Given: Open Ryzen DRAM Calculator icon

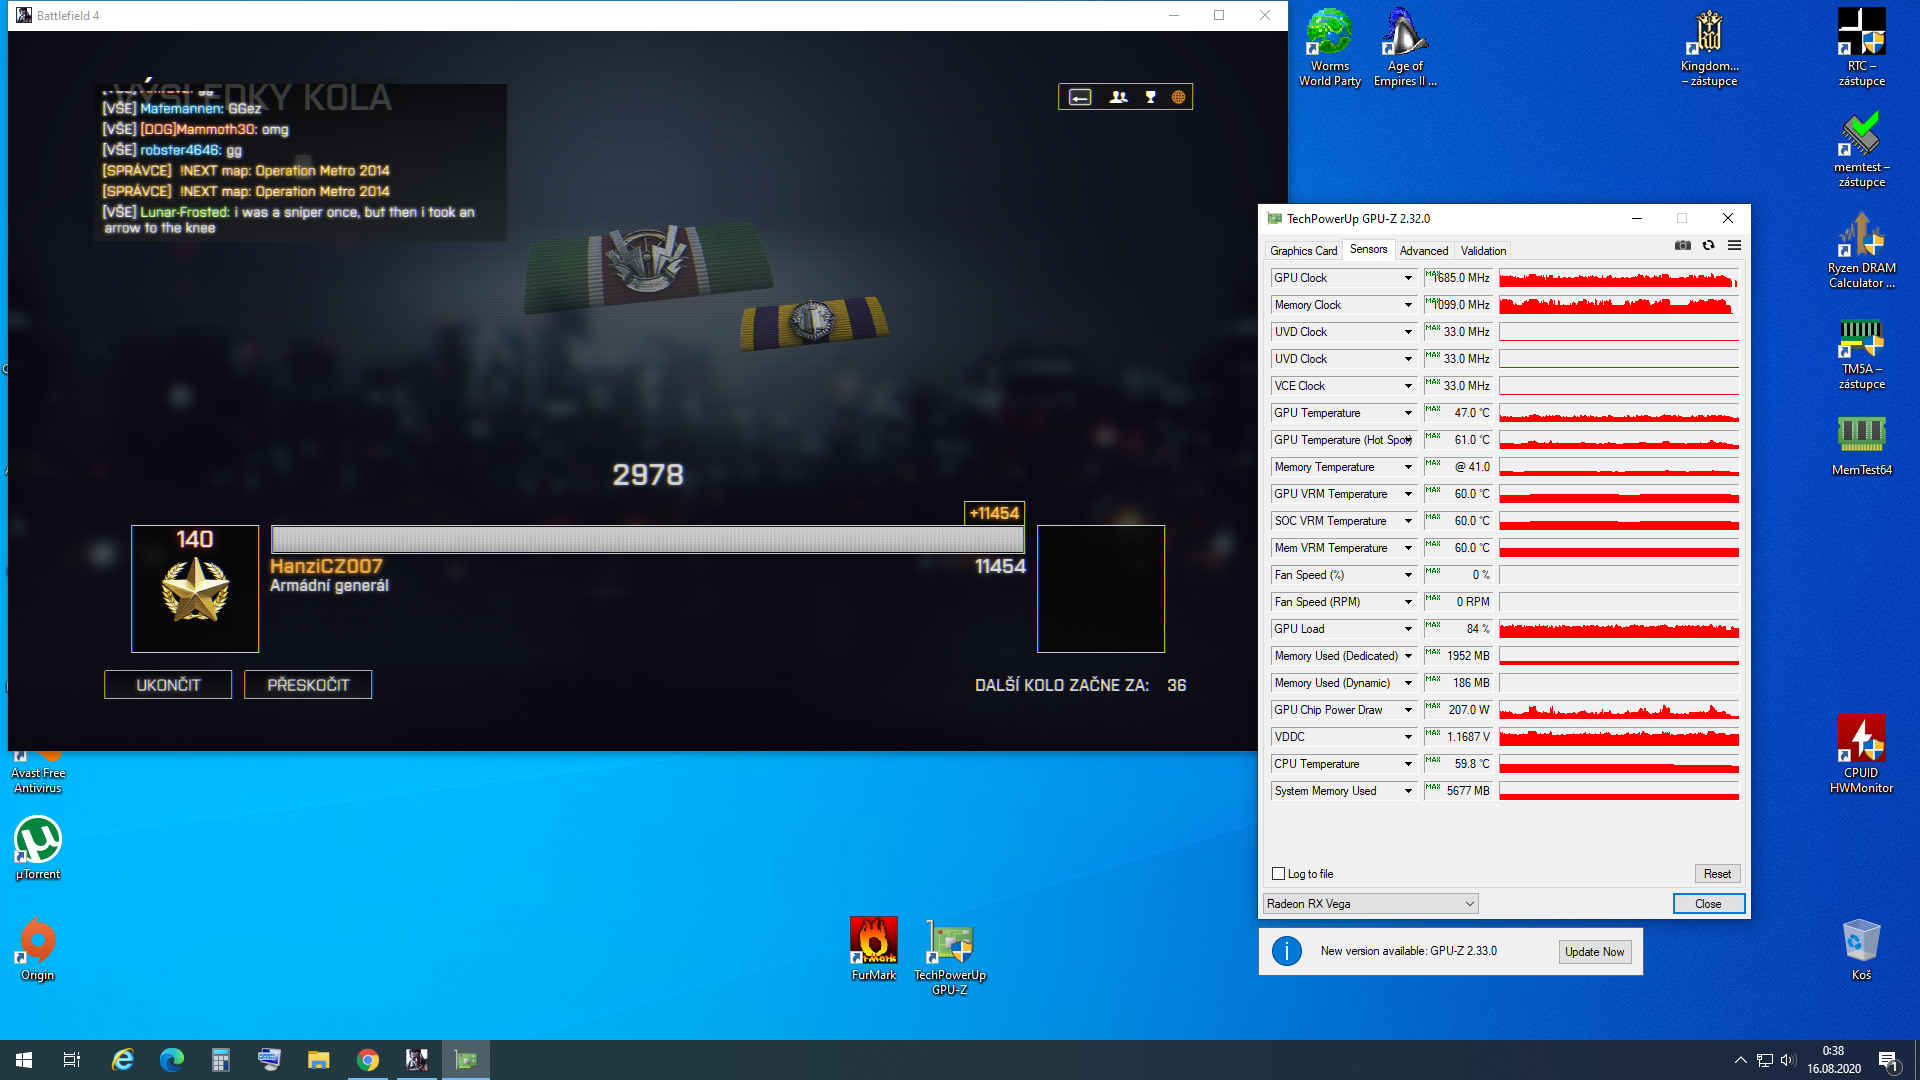Looking at the screenshot, I should tap(1862, 250).
